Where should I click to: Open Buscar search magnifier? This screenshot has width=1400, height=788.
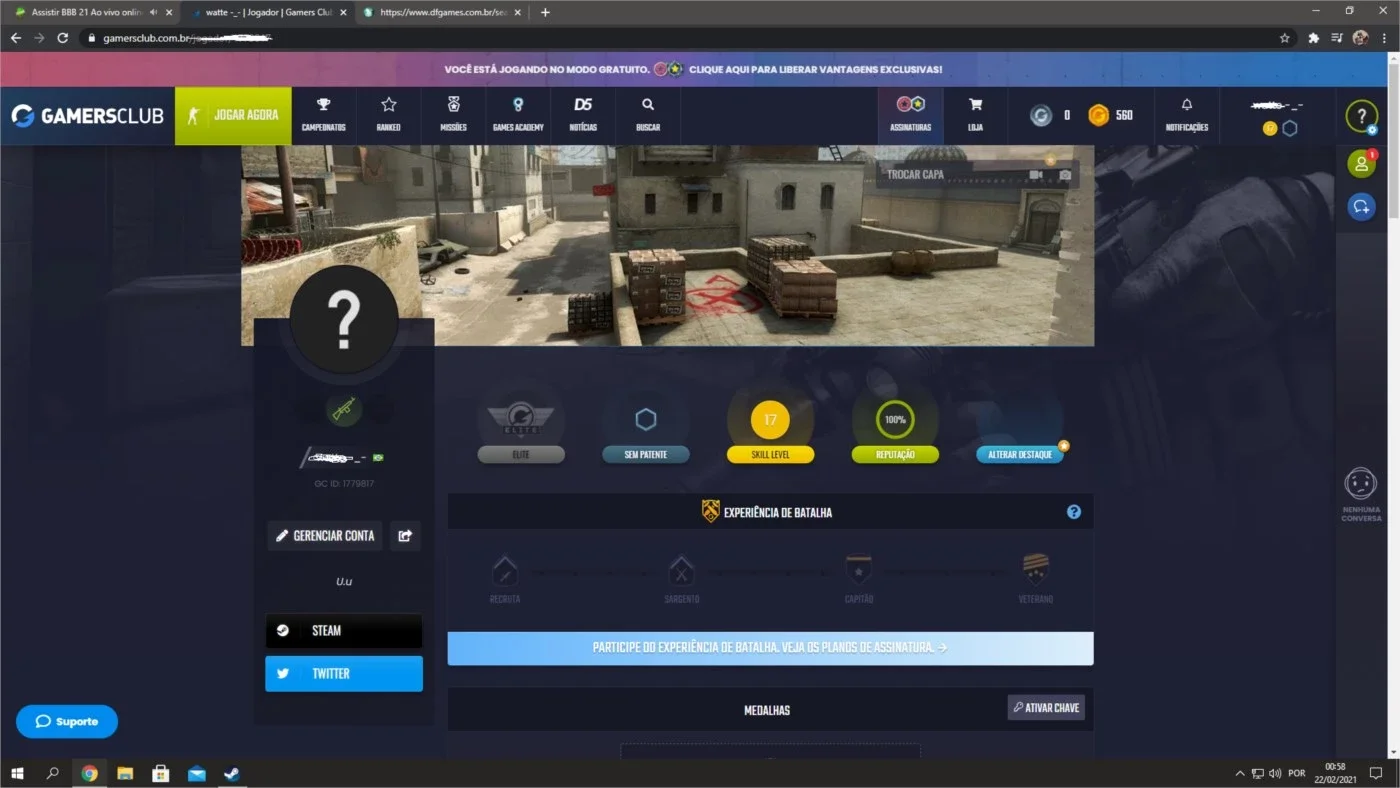pos(648,116)
